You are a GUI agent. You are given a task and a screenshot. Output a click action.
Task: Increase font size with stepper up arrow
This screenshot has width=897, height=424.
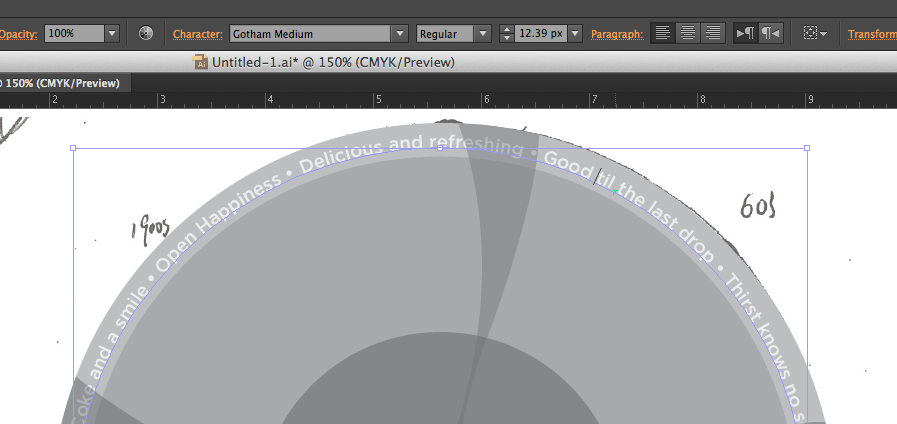(x=506, y=29)
